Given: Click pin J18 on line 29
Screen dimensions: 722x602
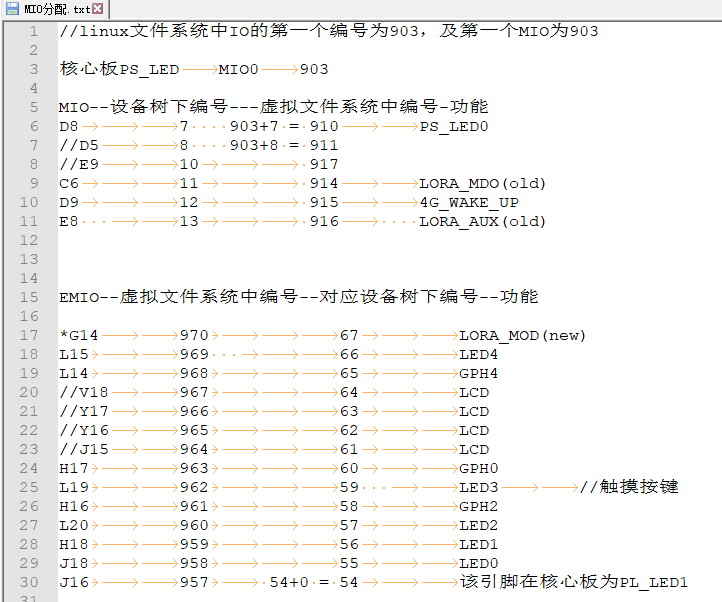Looking at the screenshot, I should click(x=74, y=563).
